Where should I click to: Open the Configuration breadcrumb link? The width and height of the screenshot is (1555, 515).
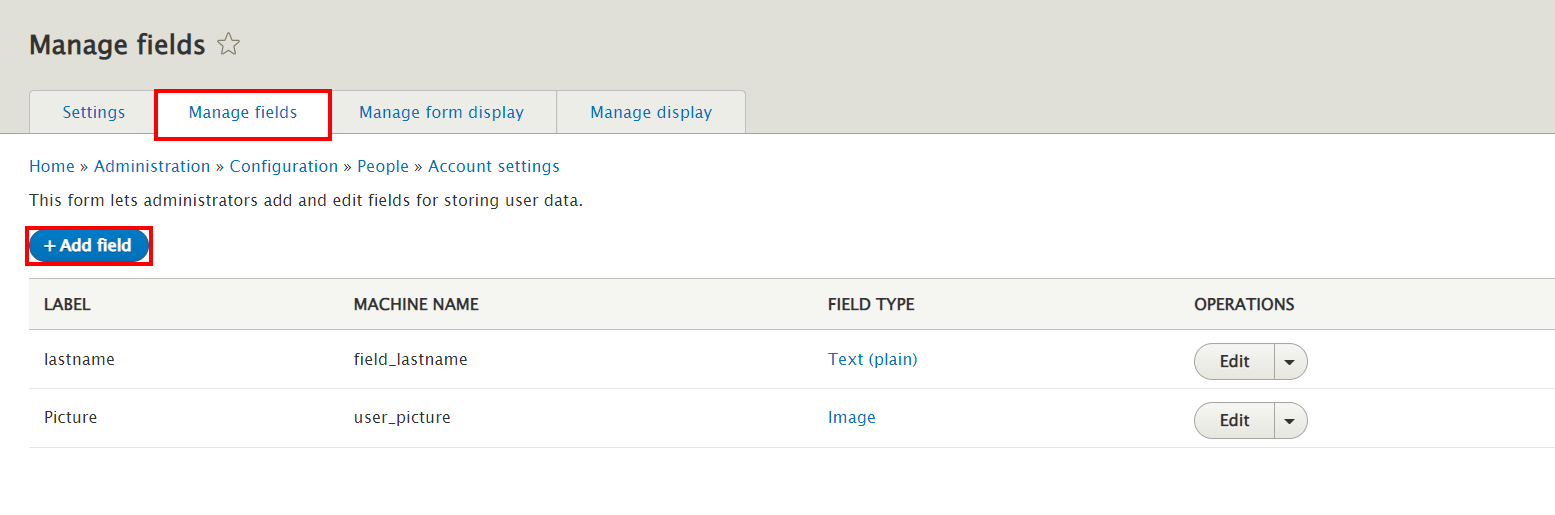pos(284,166)
